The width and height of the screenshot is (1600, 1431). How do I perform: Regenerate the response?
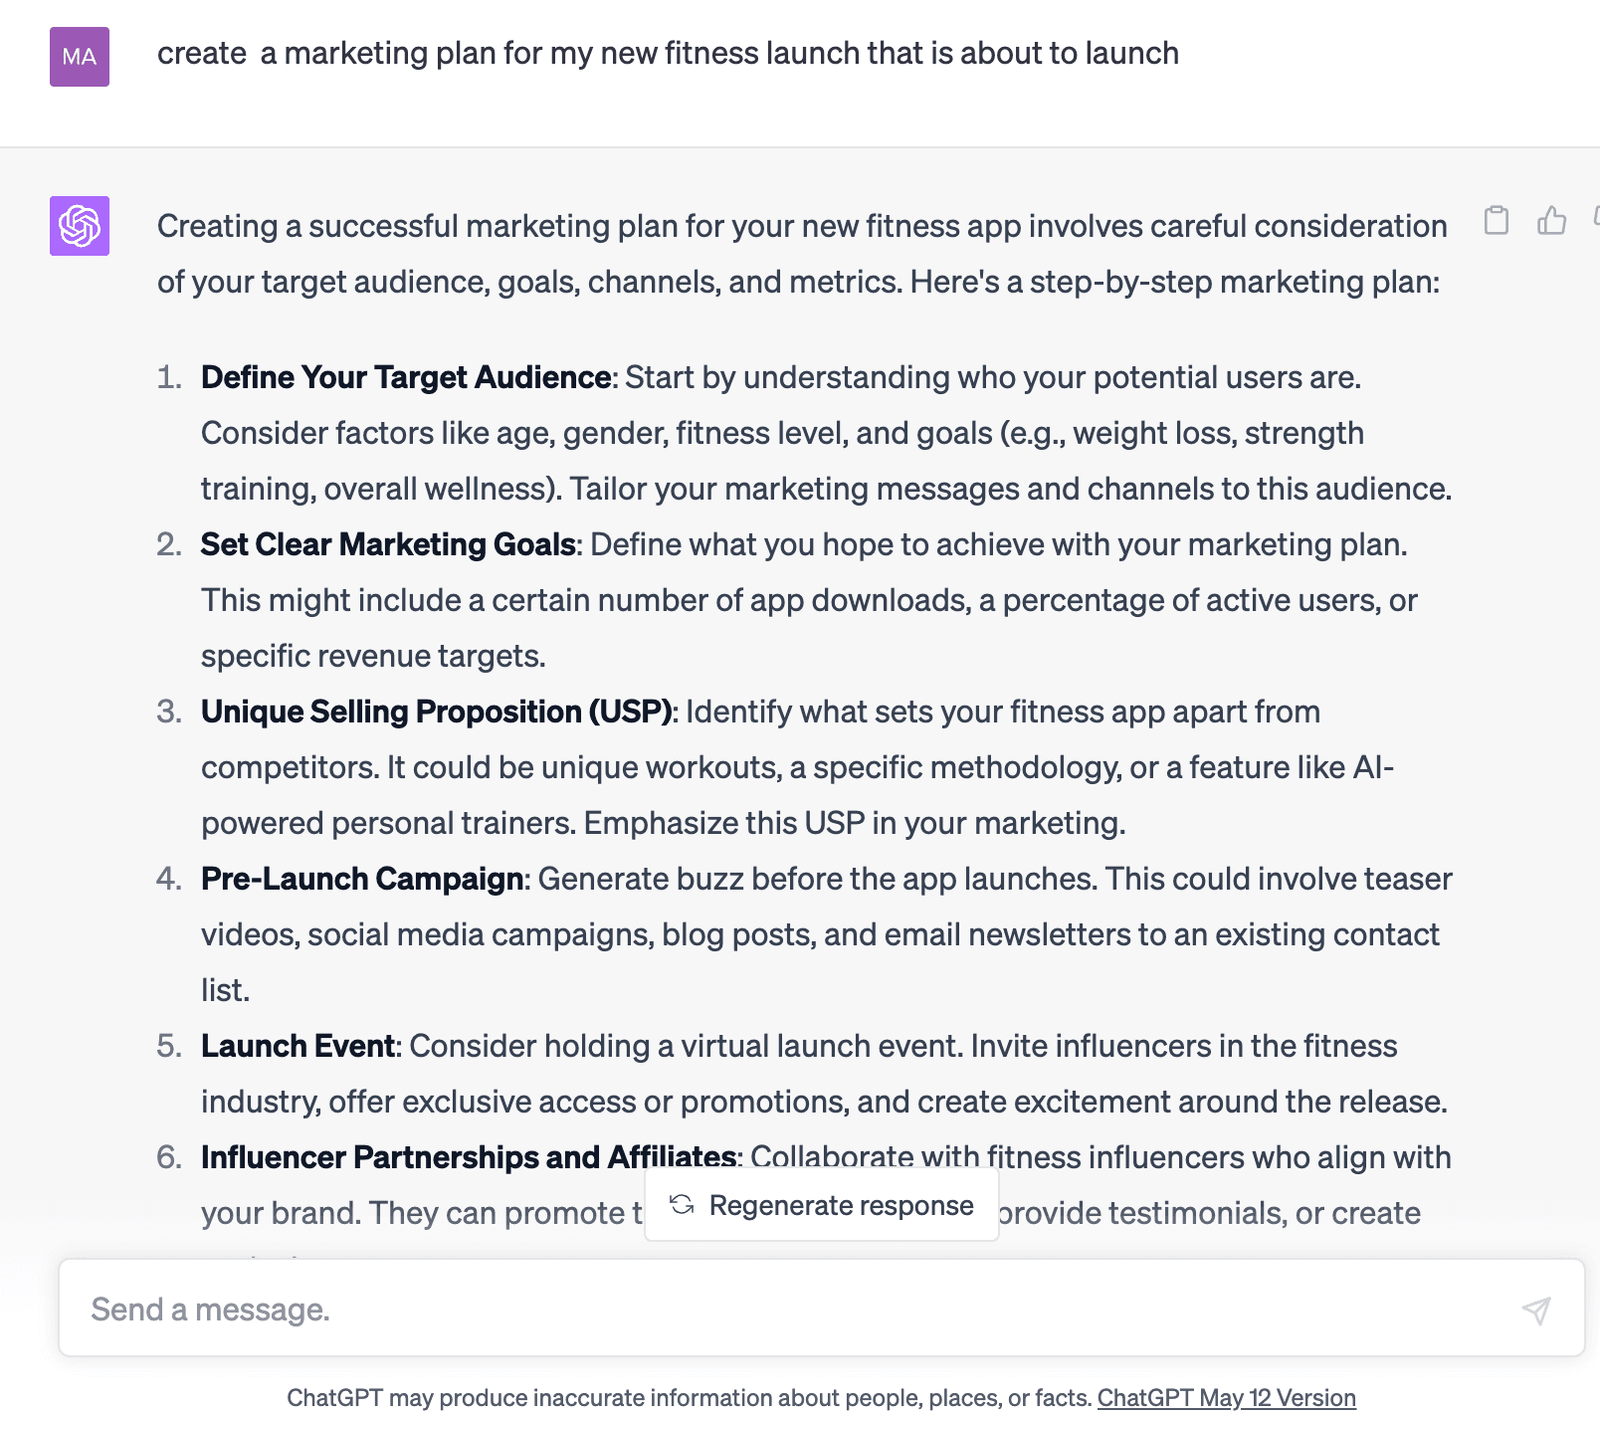822,1205
